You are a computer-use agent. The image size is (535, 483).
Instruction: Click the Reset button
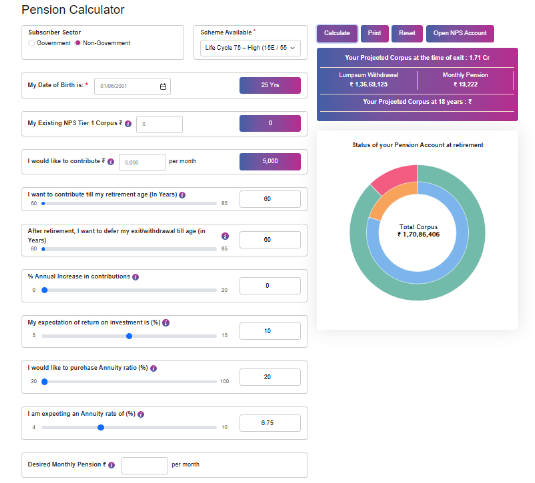pos(407,33)
